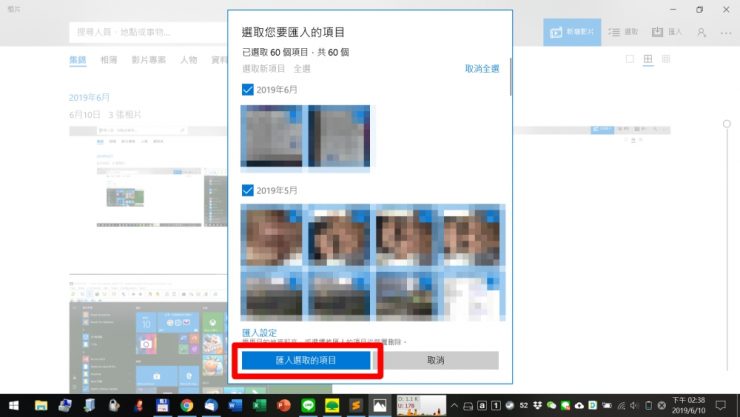Click the 匯入選取的項目 button
Viewport: 740px width, 417px height.
(x=306, y=360)
